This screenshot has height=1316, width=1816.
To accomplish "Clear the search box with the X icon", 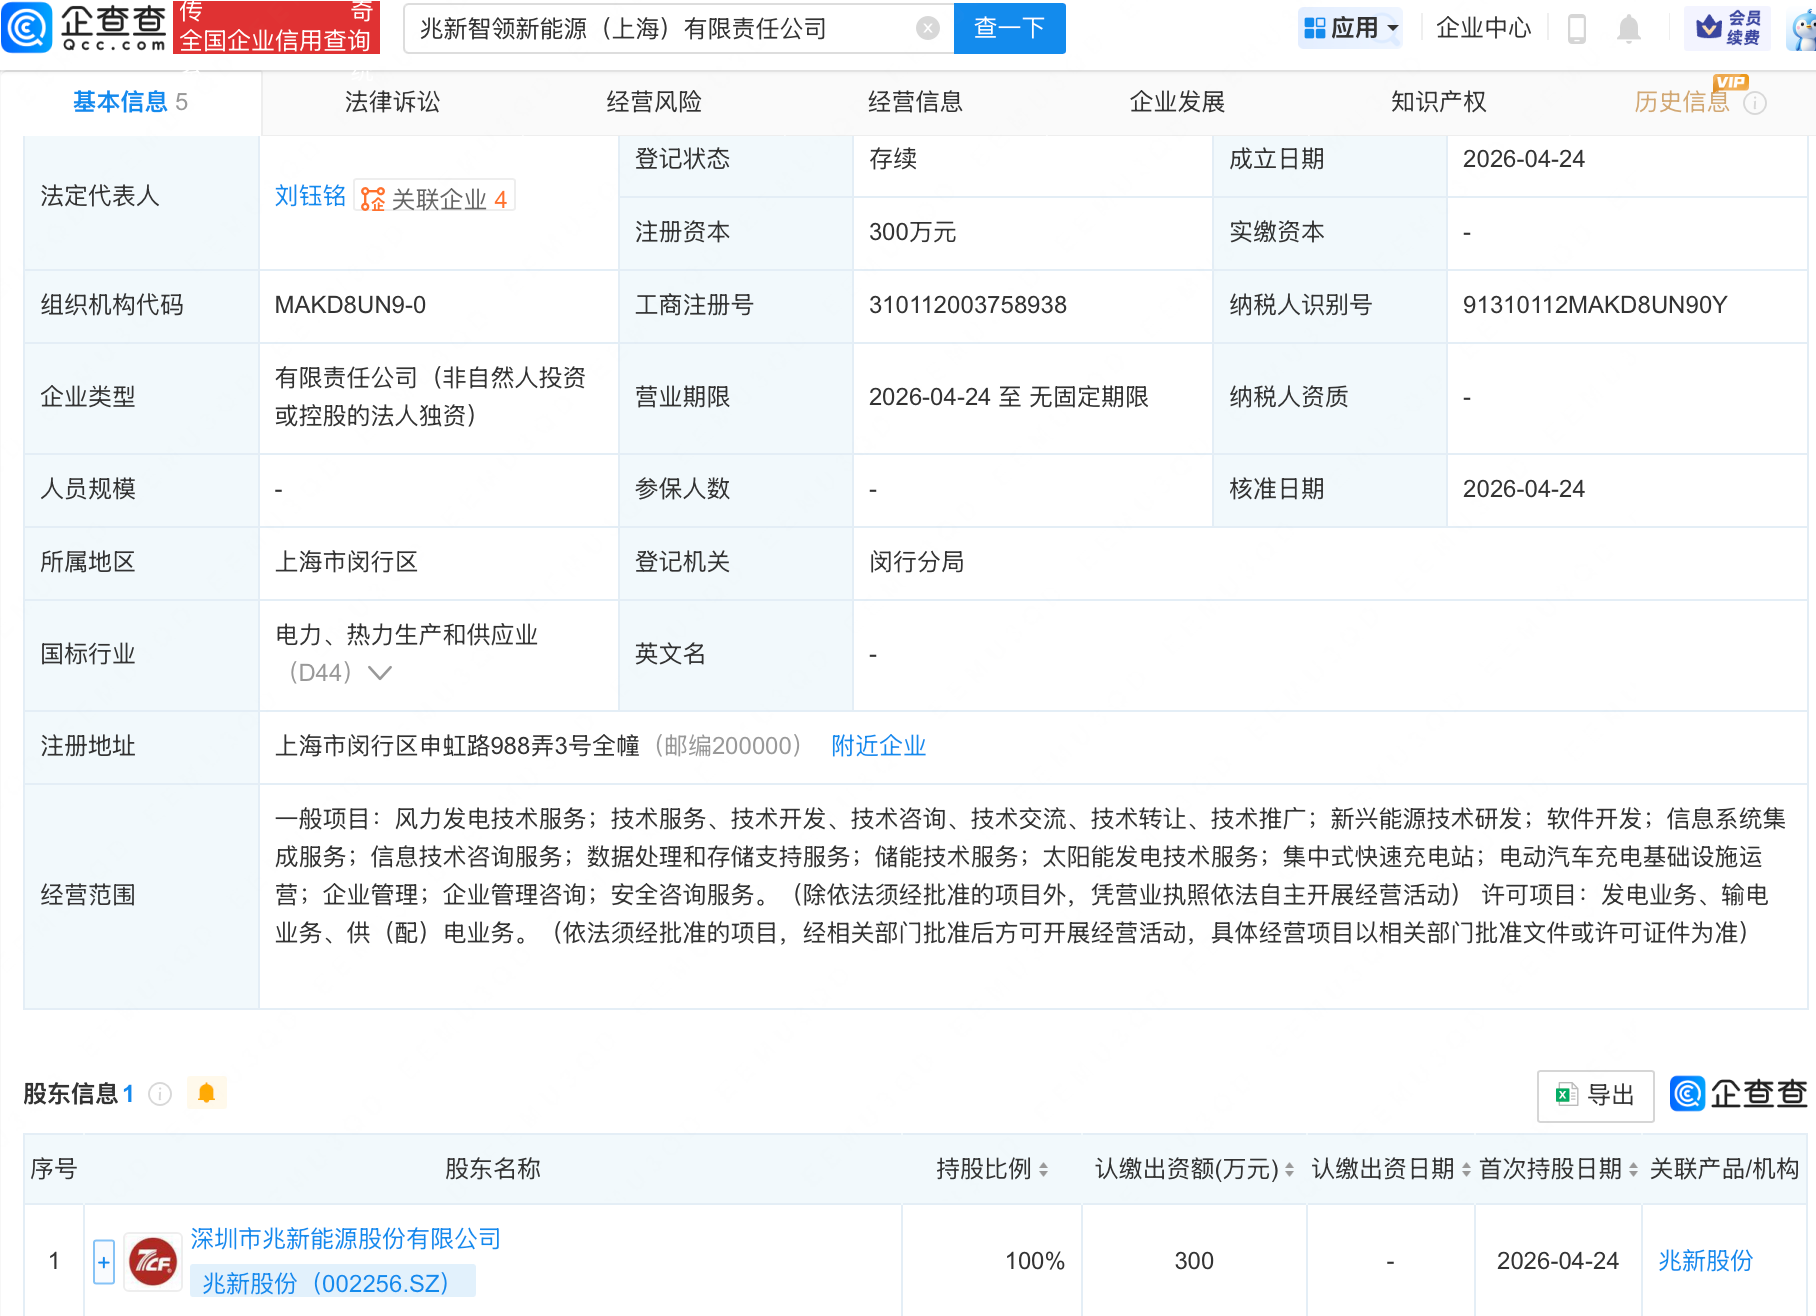I will pos(927,28).
